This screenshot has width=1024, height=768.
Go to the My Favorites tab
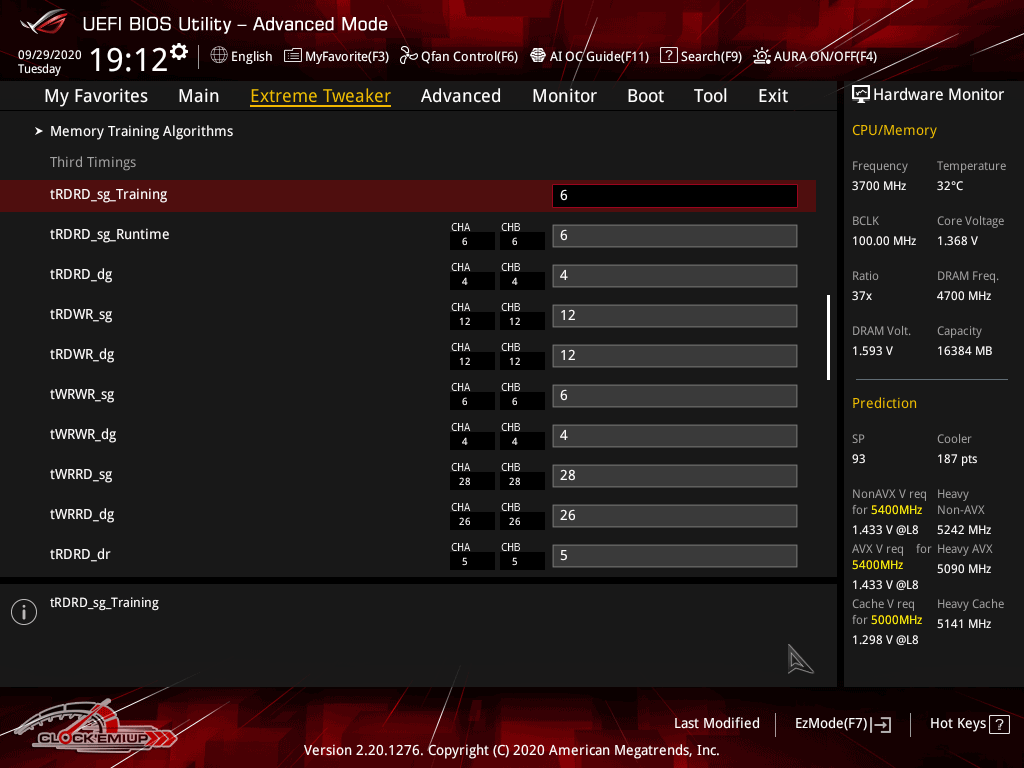coord(96,96)
